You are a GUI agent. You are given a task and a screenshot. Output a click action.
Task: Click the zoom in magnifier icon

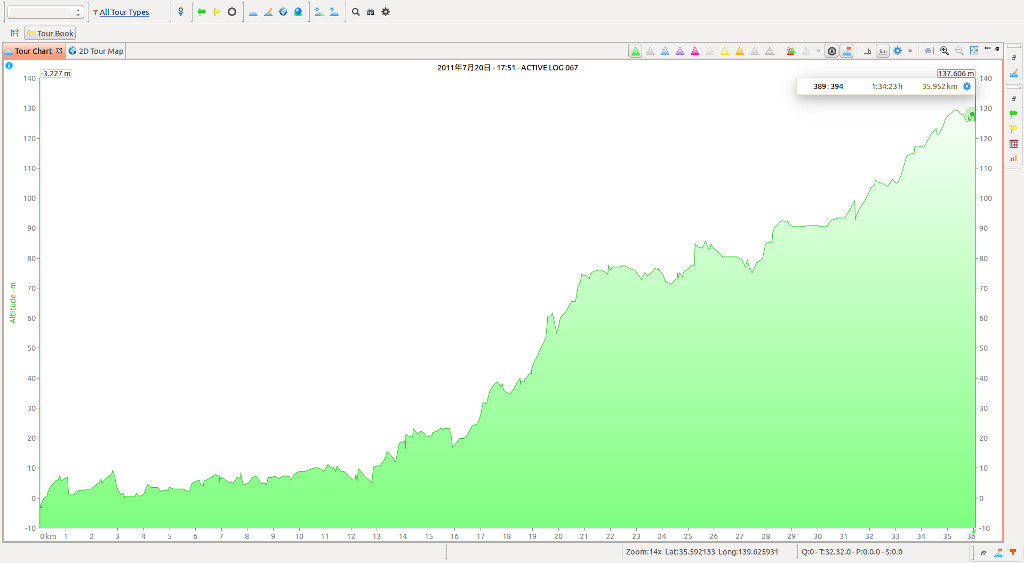pos(944,51)
